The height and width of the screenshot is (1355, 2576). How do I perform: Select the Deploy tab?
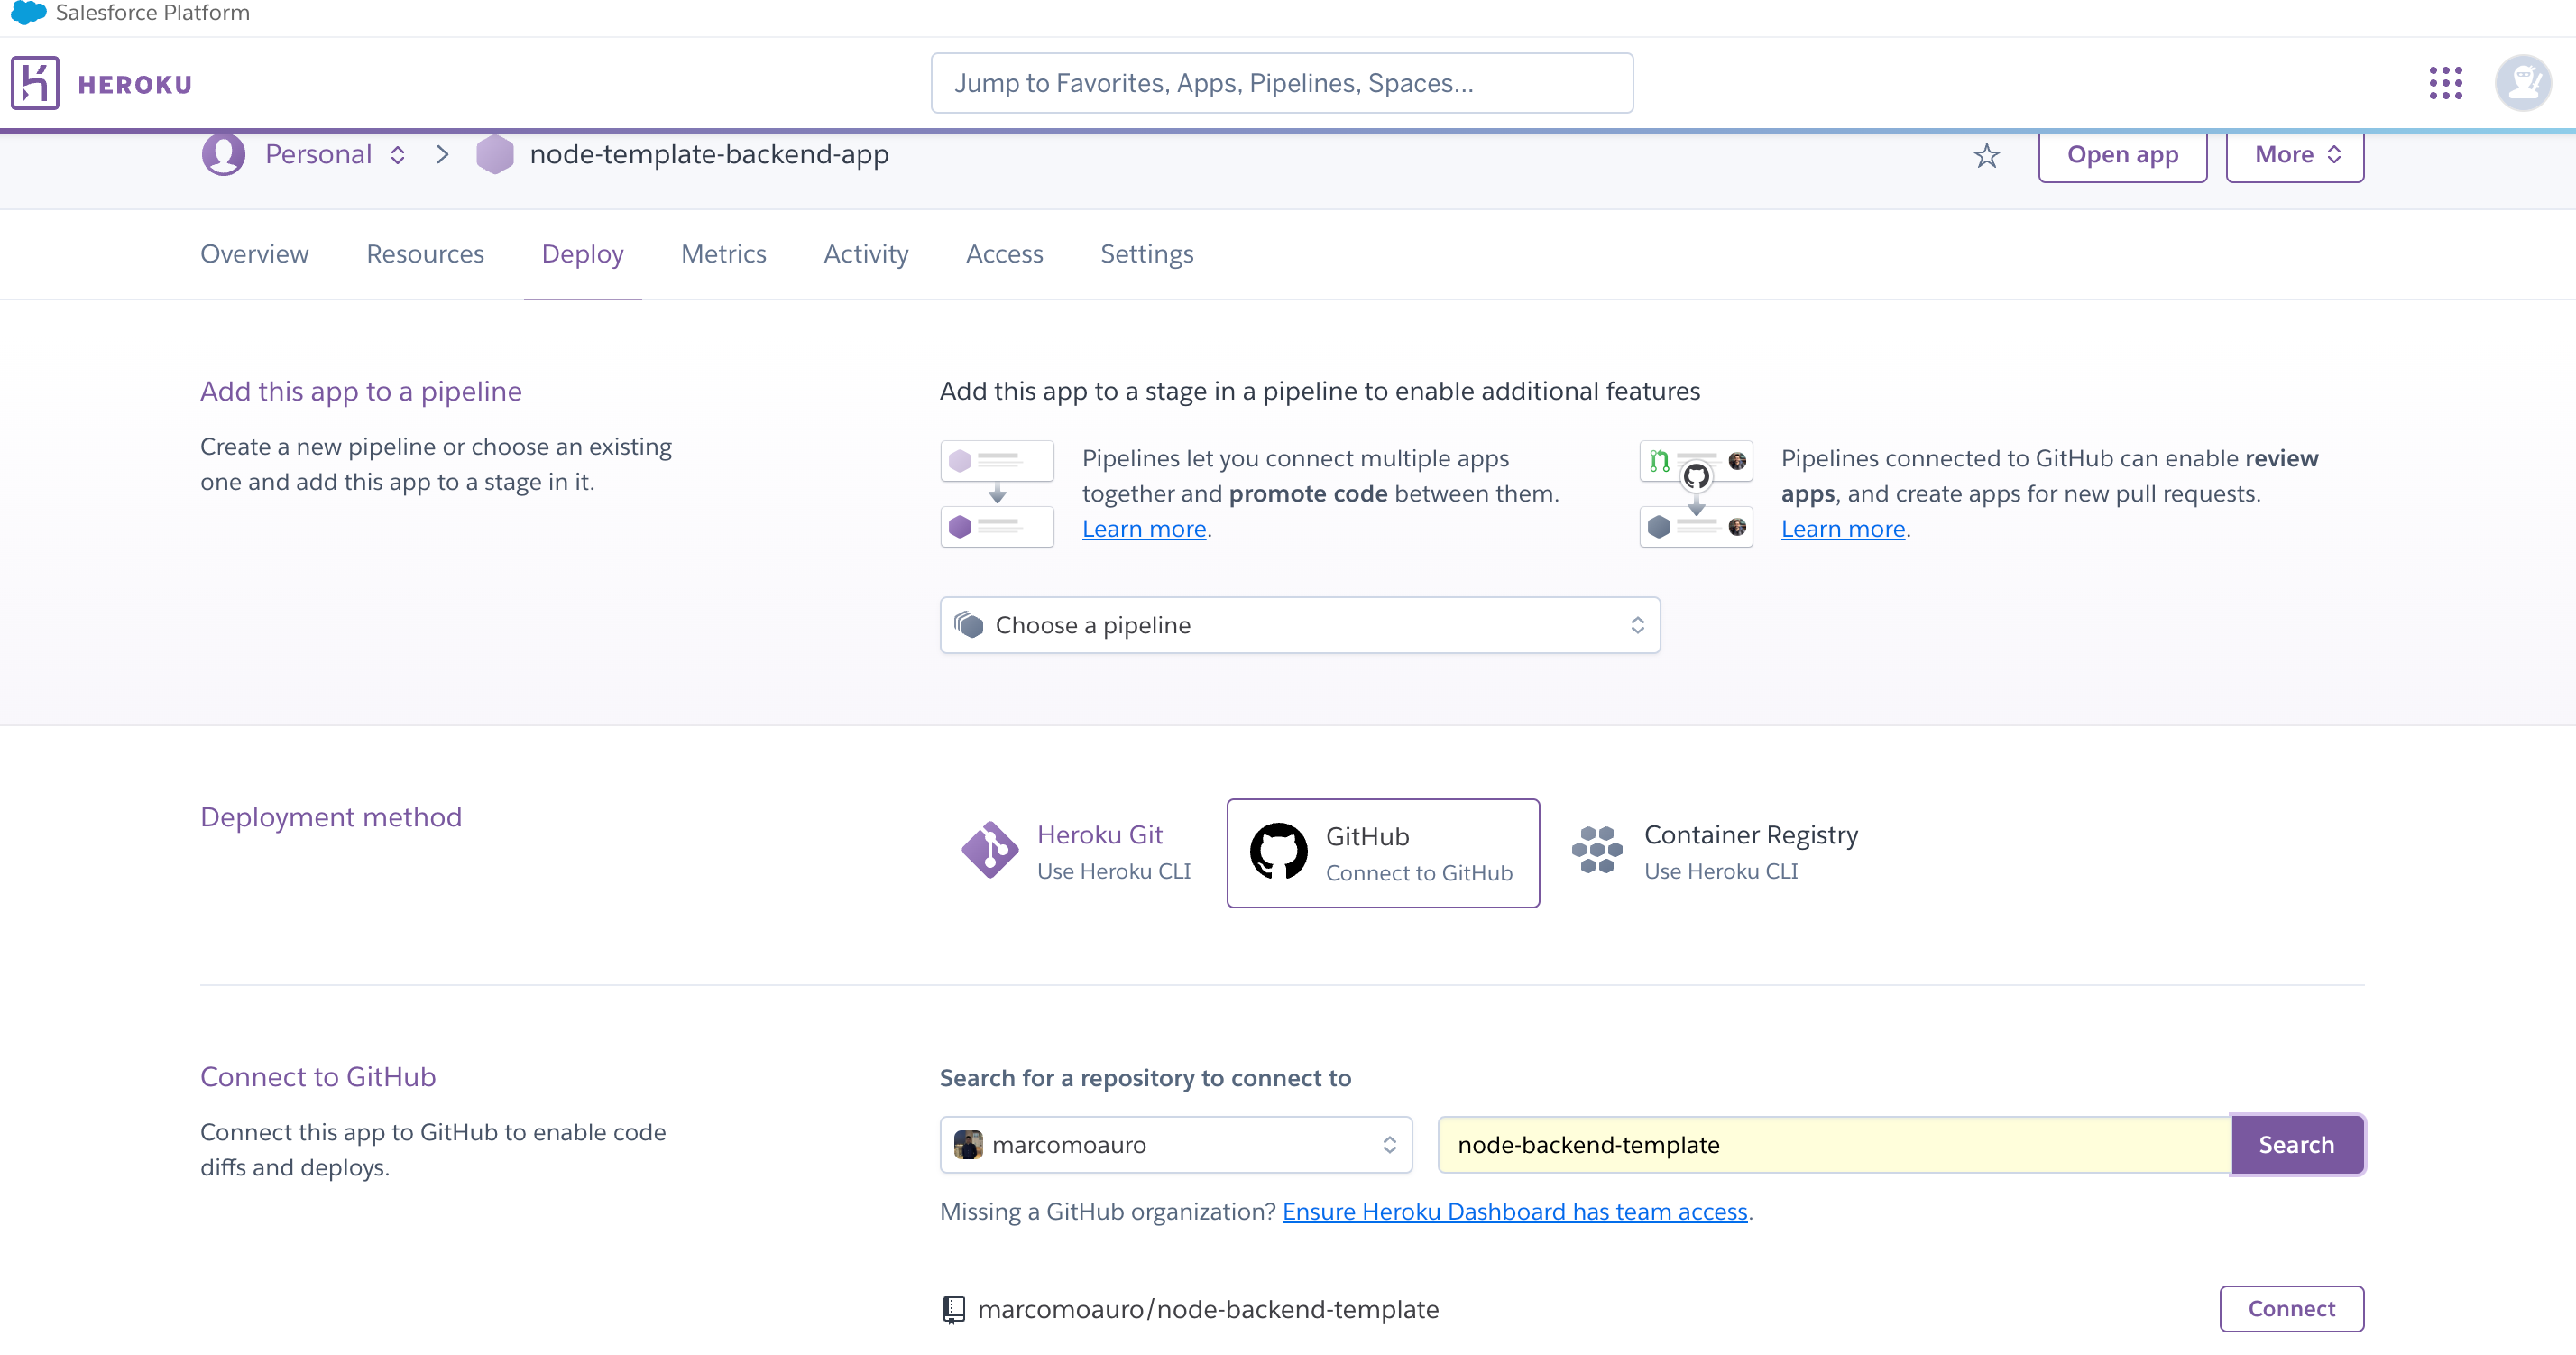coord(583,255)
